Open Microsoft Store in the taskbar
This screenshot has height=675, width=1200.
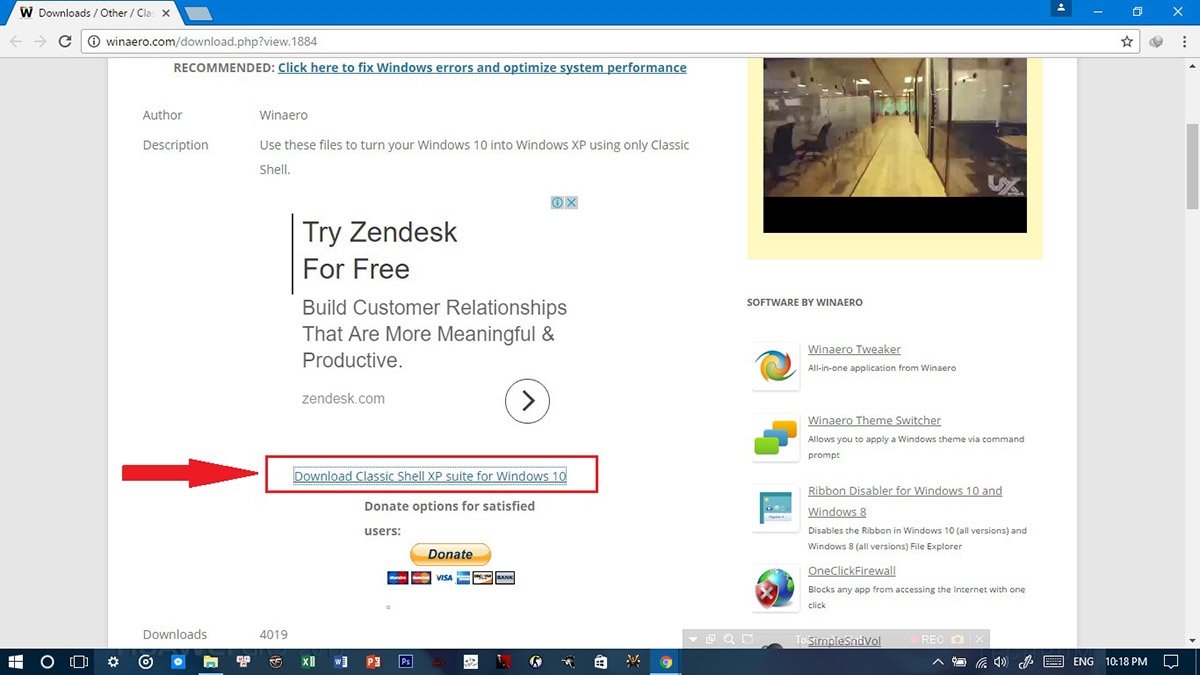[601, 661]
